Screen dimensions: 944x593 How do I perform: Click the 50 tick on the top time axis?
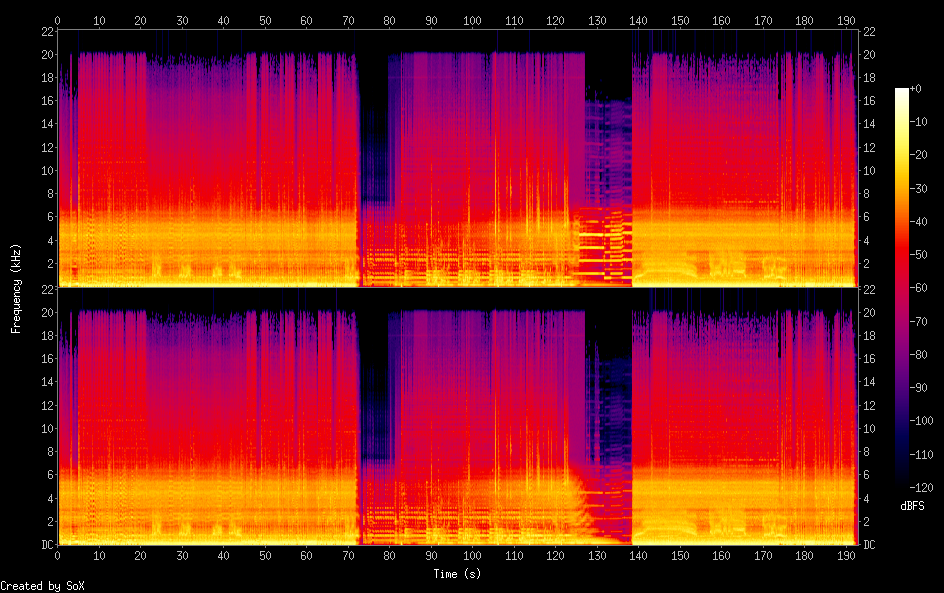(x=264, y=20)
